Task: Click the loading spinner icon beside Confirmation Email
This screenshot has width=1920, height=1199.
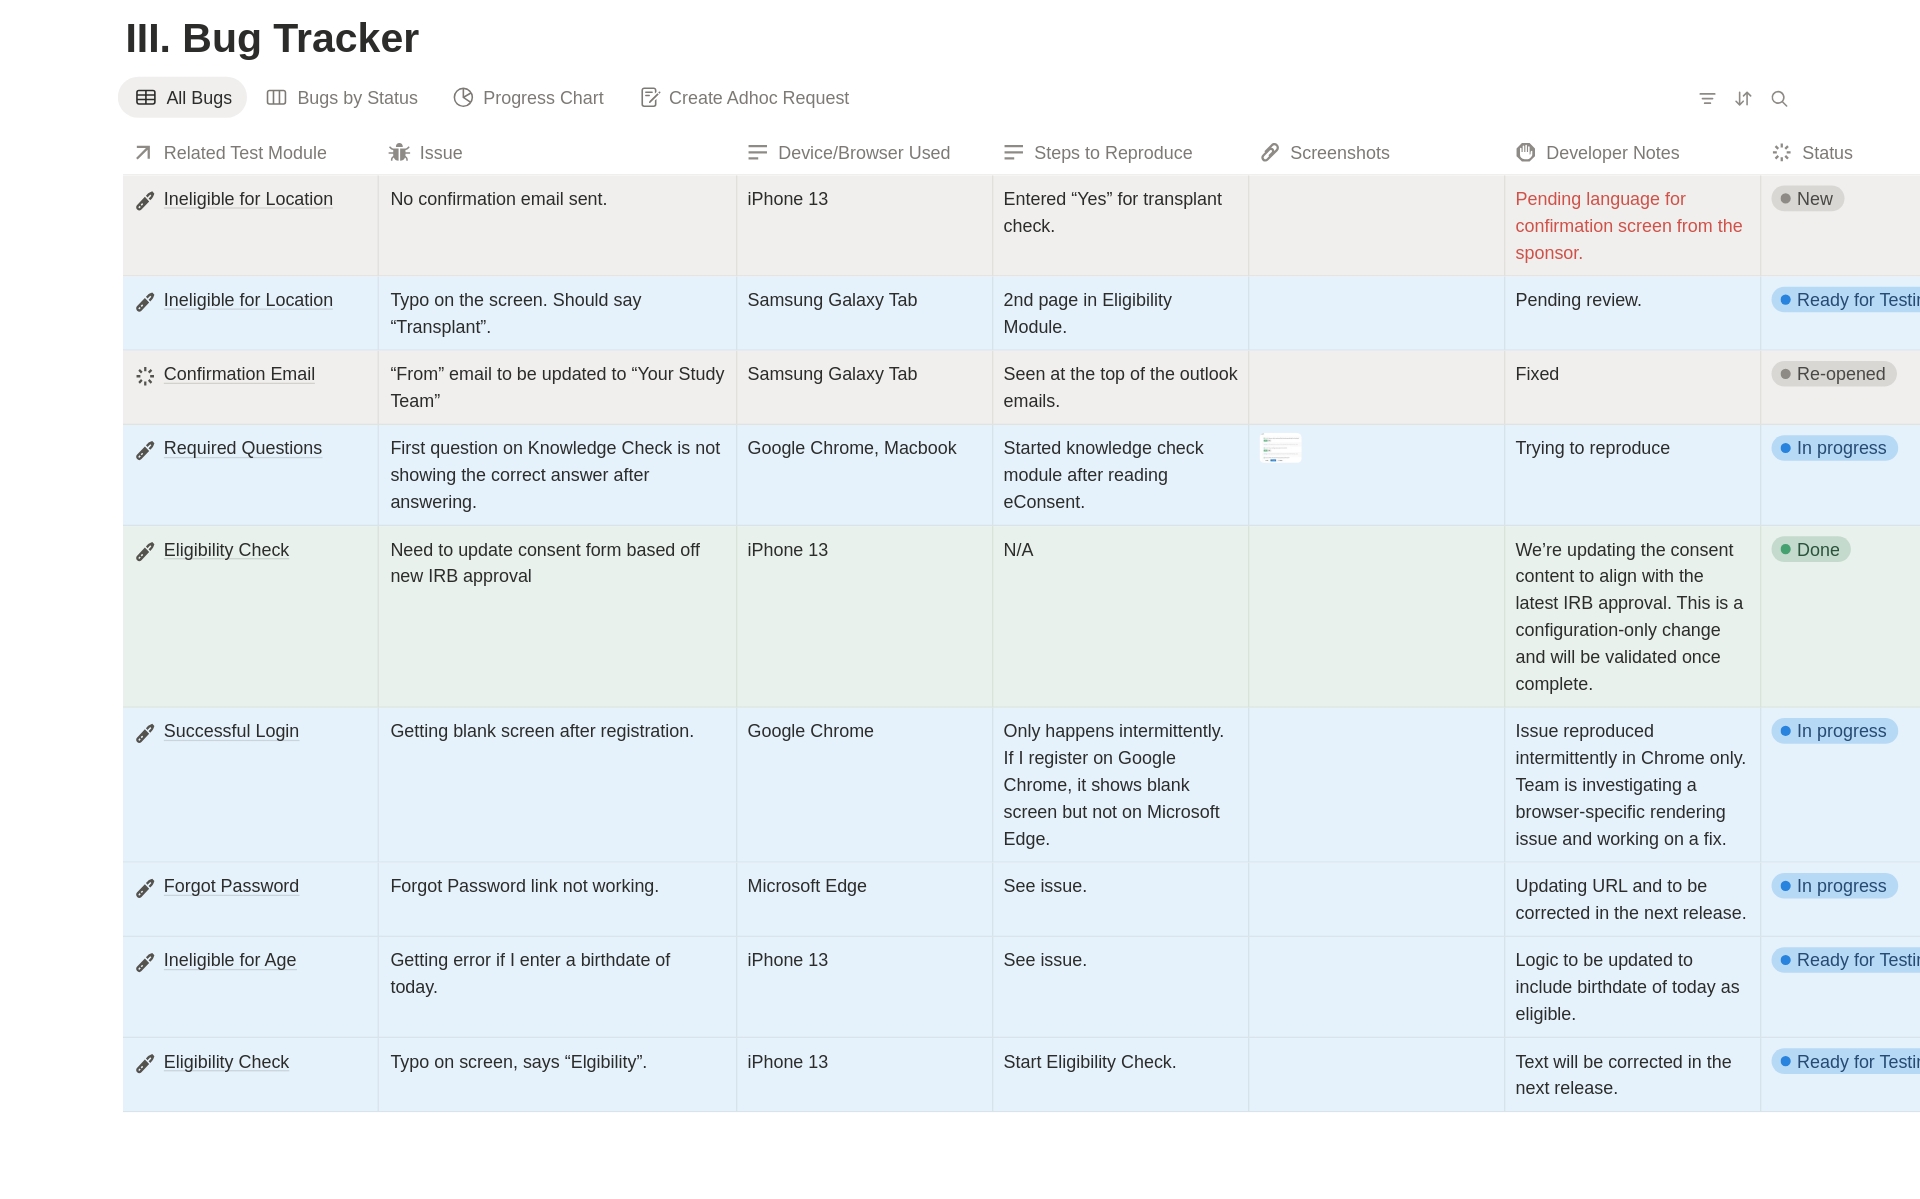Action: click(x=144, y=375)
